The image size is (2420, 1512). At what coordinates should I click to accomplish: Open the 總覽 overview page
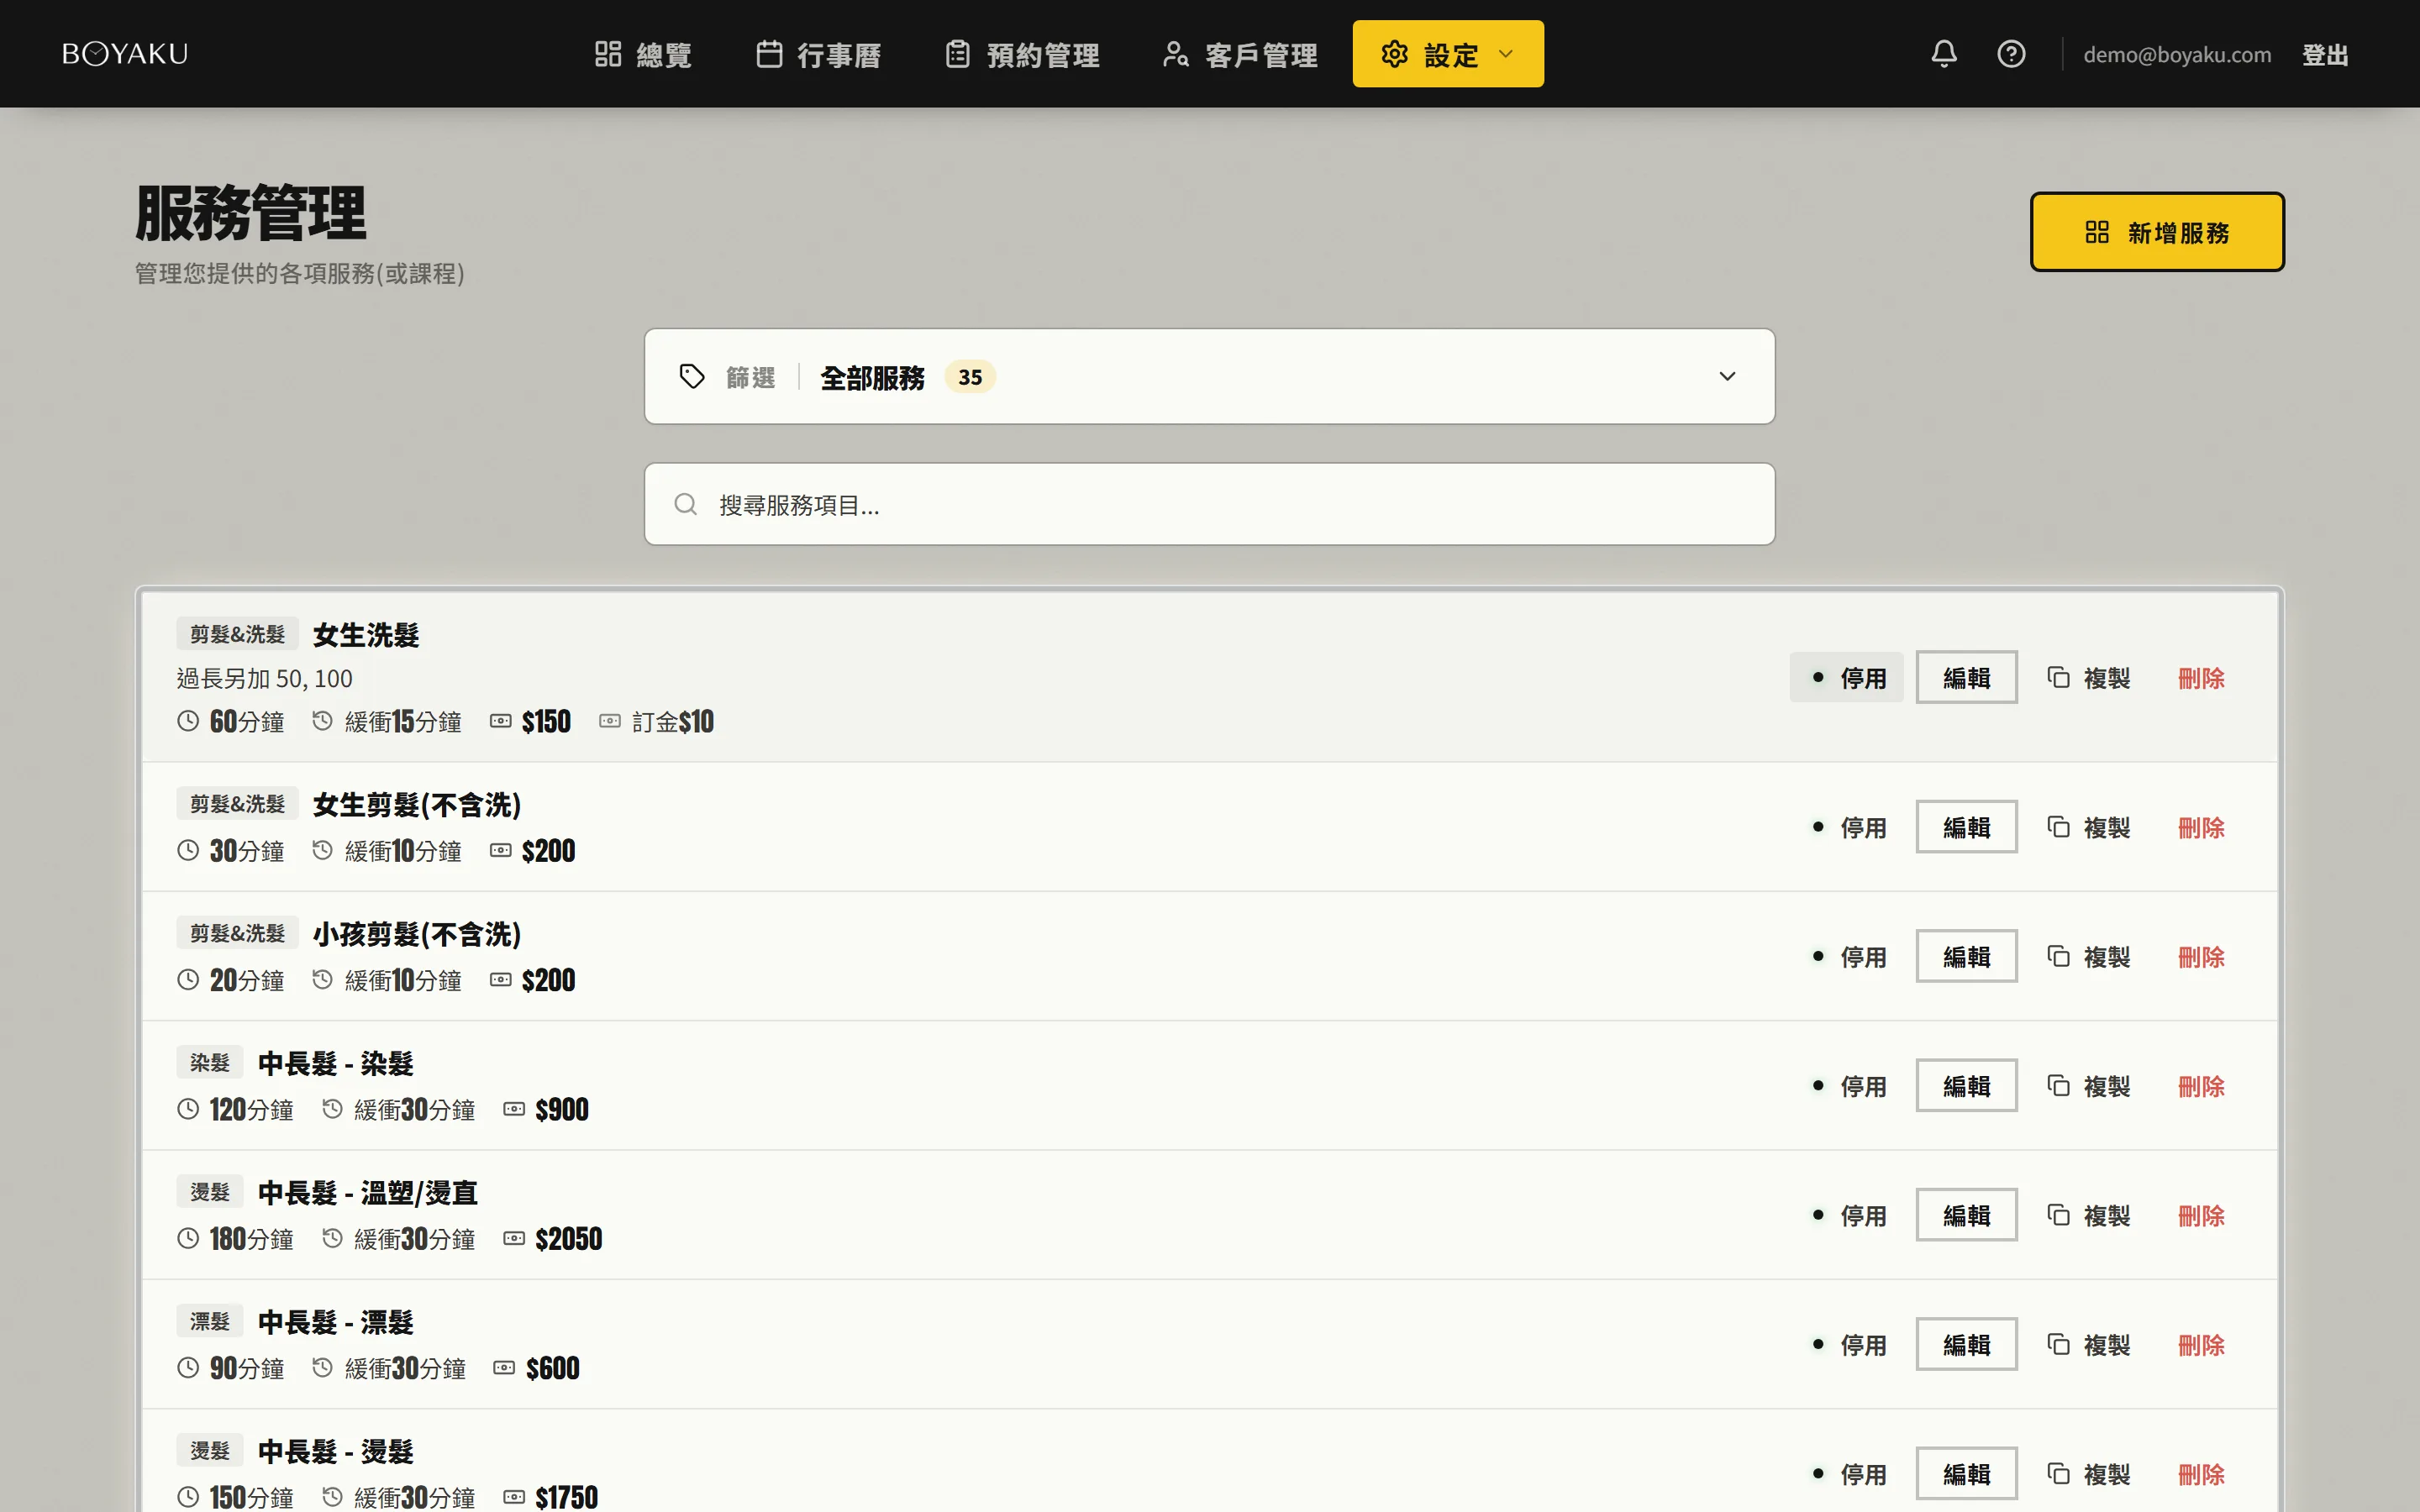pos(643,54)
